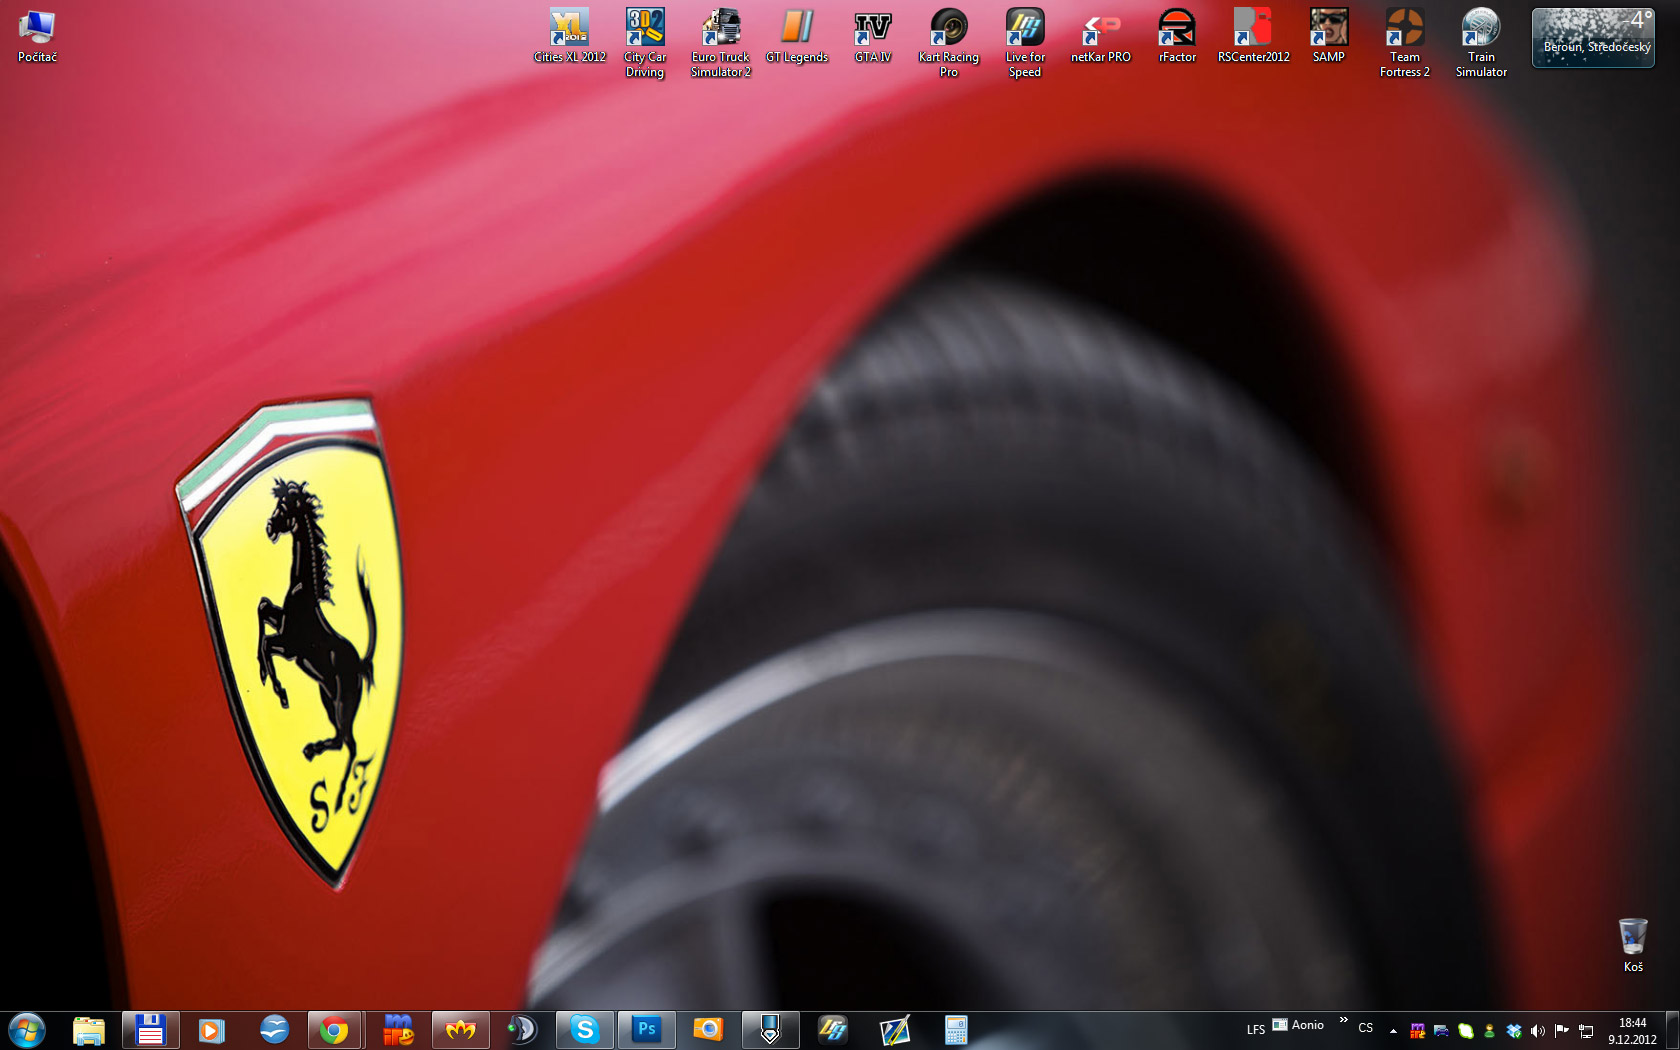Click Show Desktop button at taskbar edge
This screenshot has height=1050, width=1680.
click(1673, 1030)
